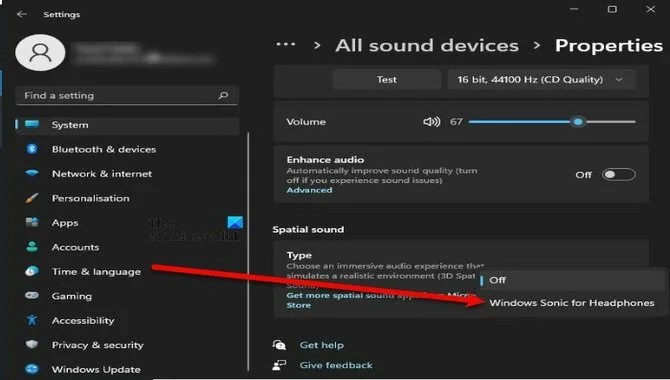
Task: Click the Apps icon in sidebar
Action: pyautogui.click(x=32, y=222)
